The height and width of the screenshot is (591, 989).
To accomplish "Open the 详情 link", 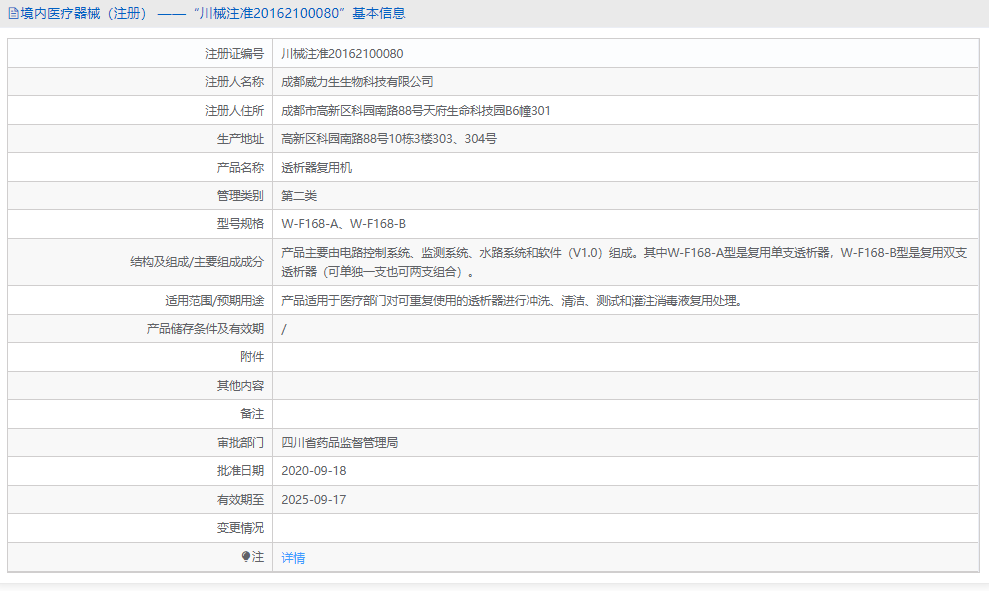I will coord(293,558).
